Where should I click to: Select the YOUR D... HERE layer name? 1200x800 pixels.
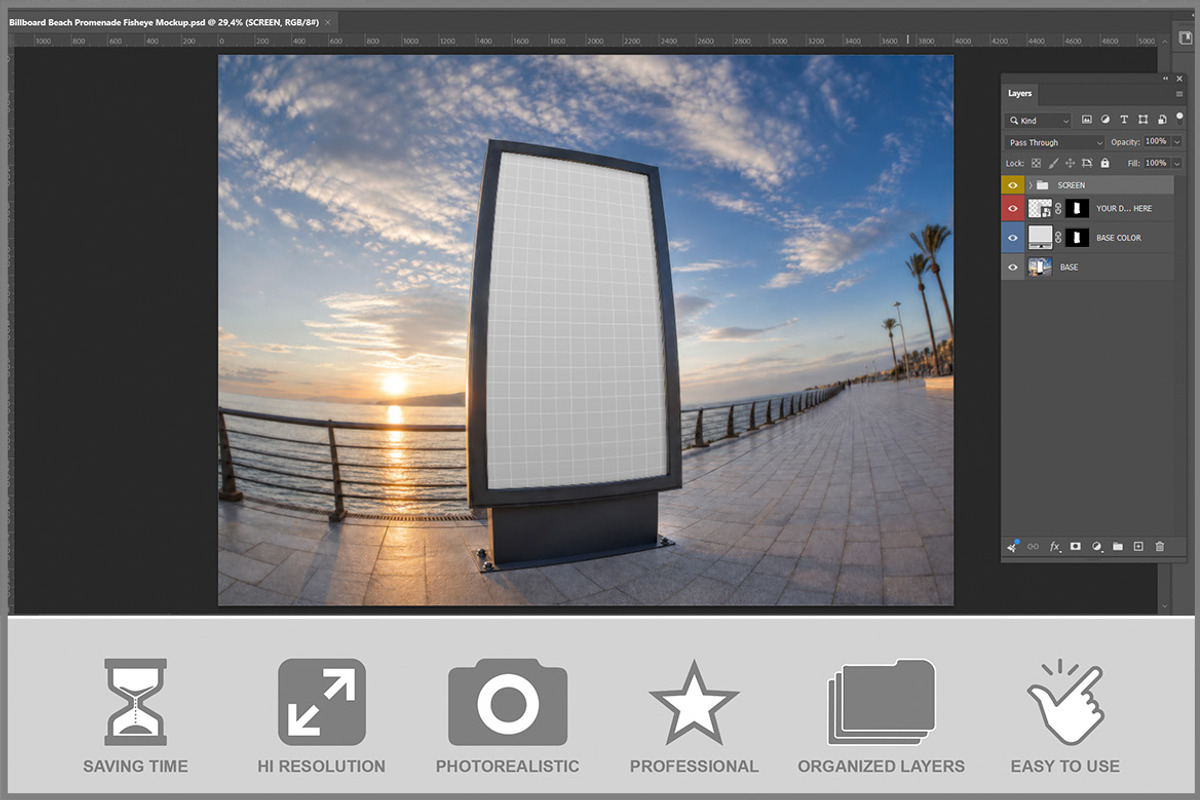[x=1124, y=208]
